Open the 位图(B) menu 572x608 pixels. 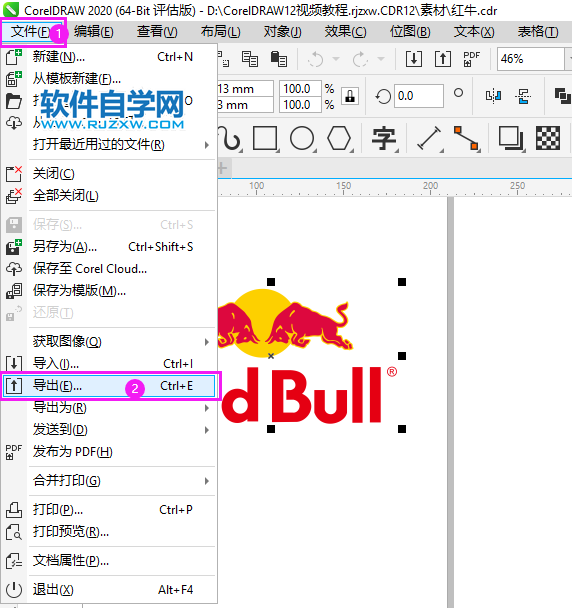(410, 32)
